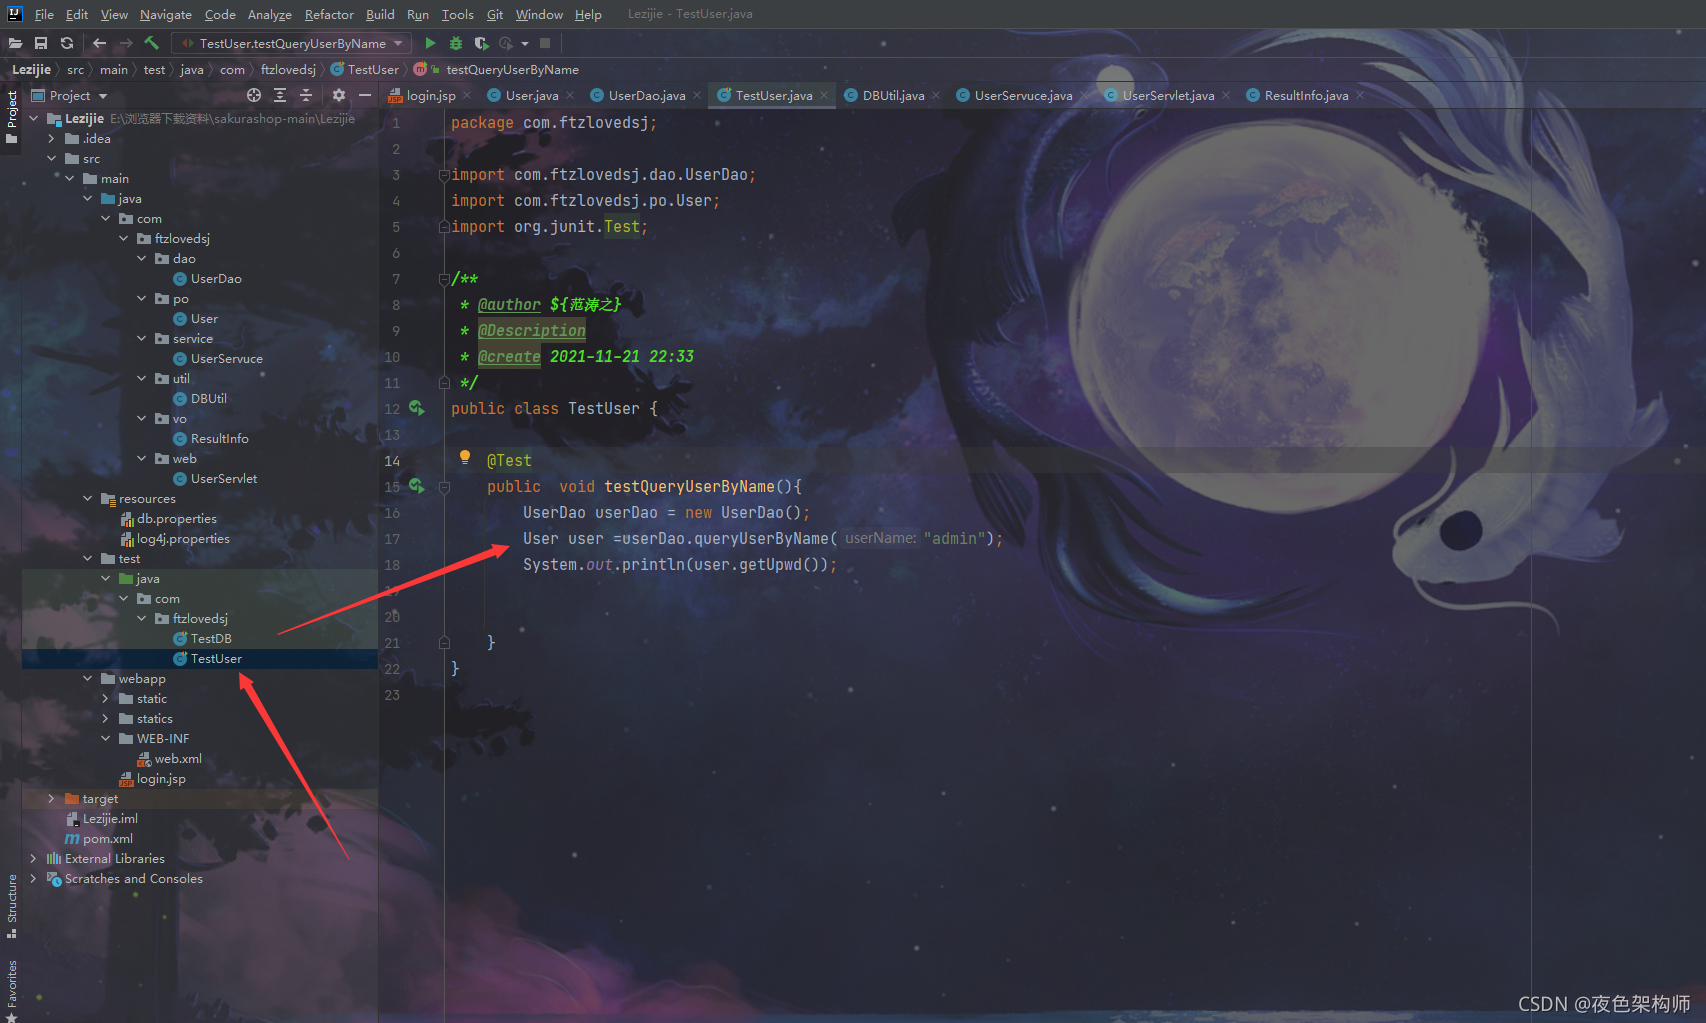The height and width of the screenshot is (1023, 1706).
Task: Click run gutter icon beside class TestUser
Action: pos(417,408)
